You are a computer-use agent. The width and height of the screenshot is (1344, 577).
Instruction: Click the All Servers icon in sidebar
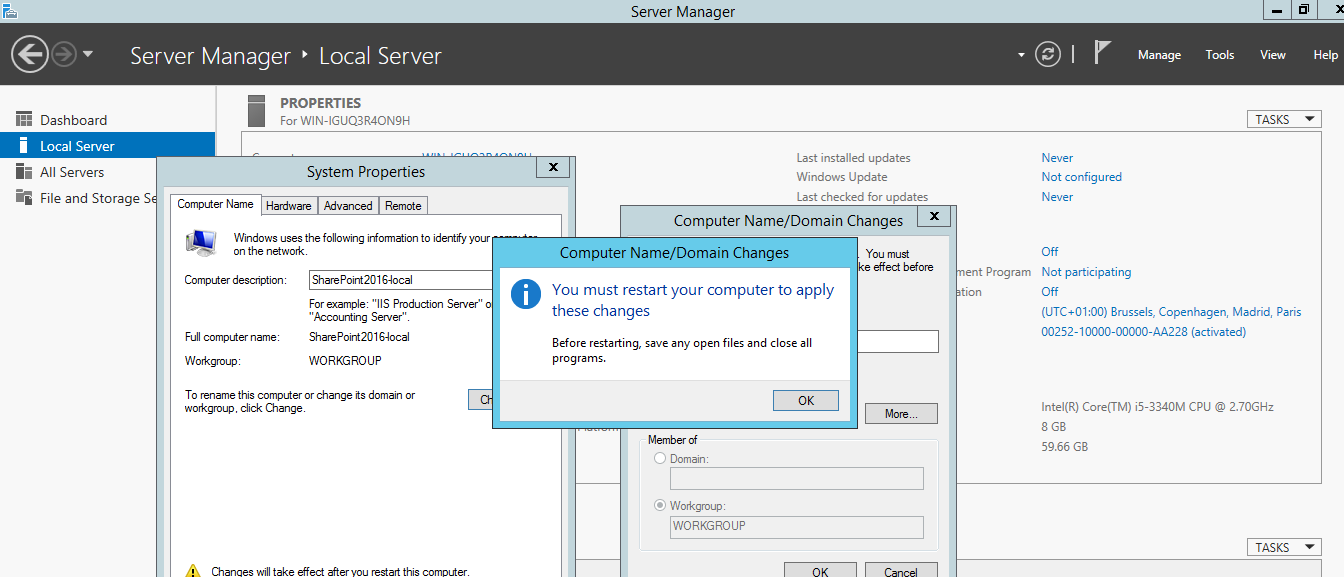[24, 172]
